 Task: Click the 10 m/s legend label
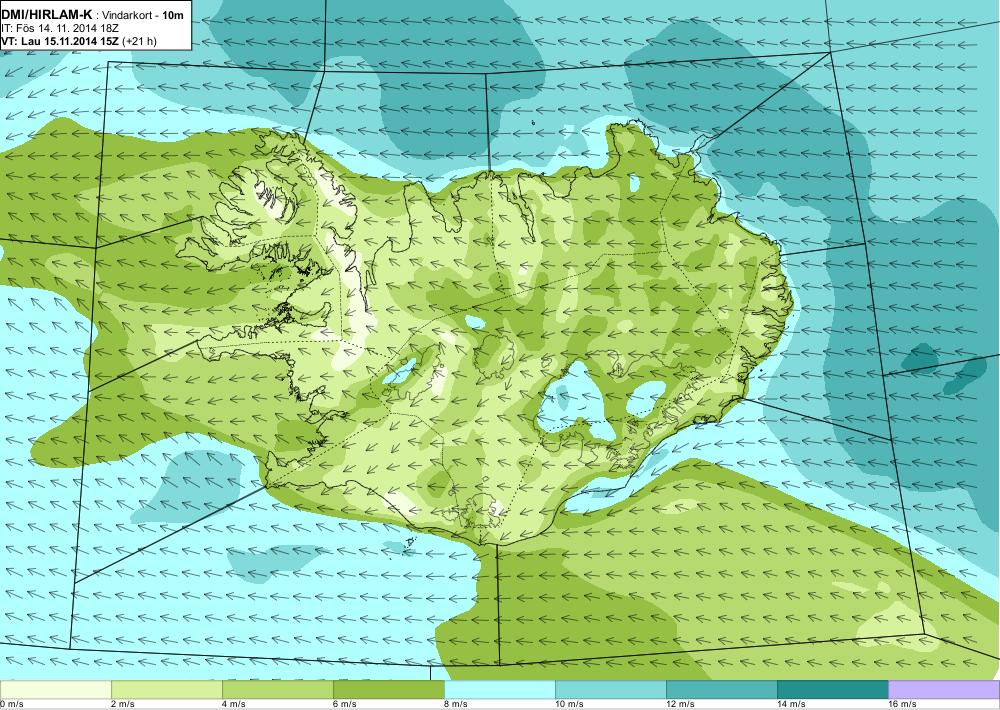point(570,704)
